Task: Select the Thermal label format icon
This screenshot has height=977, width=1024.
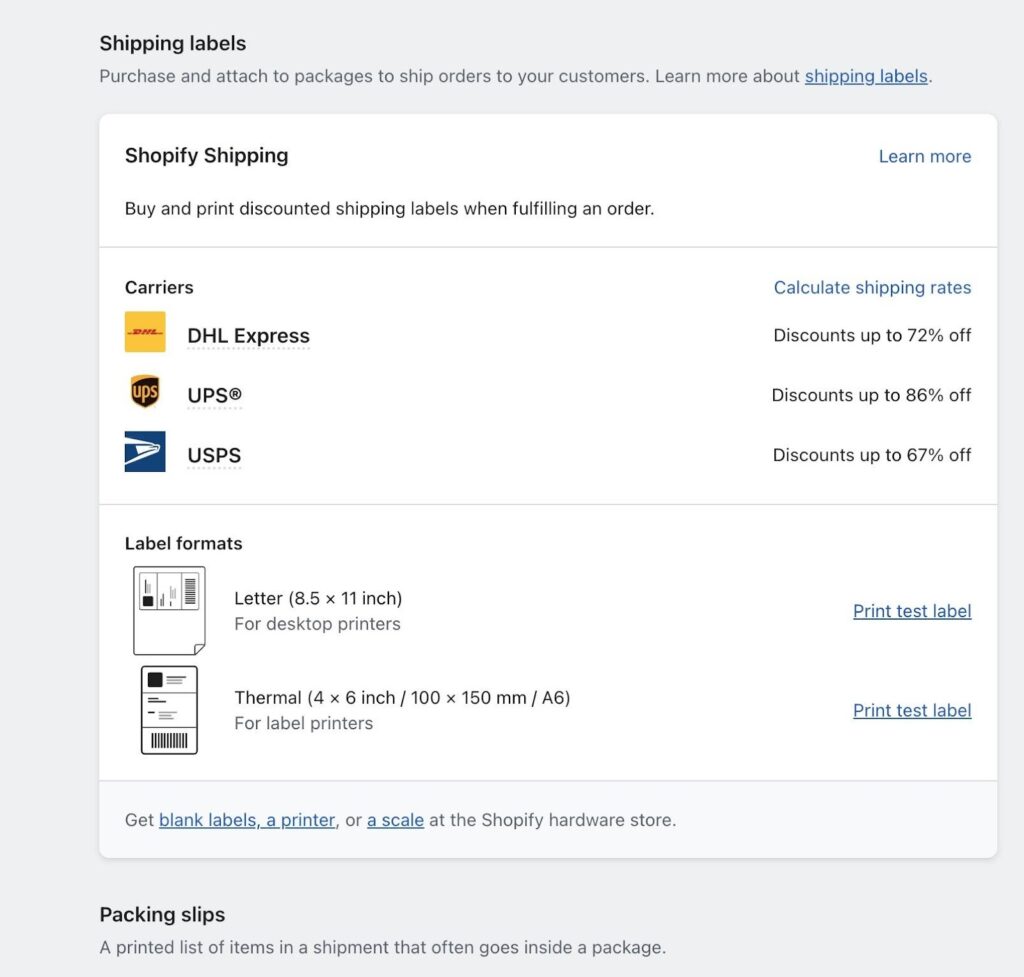Action: tap(169, 710)
